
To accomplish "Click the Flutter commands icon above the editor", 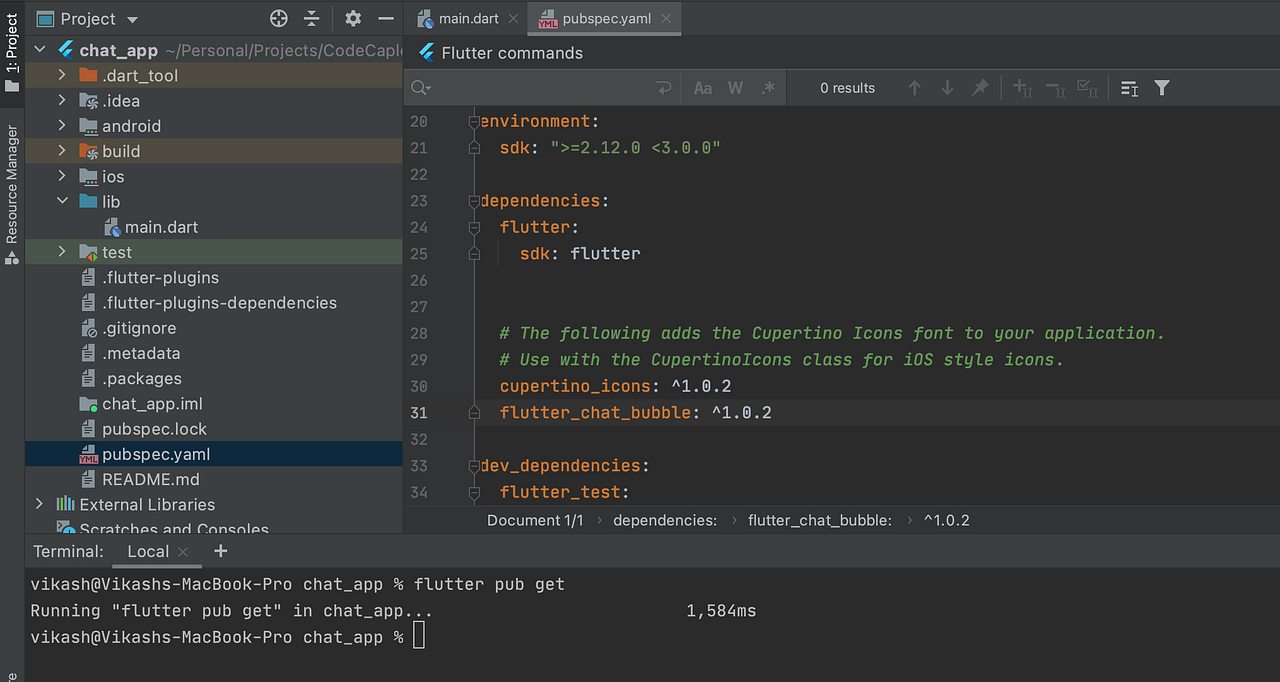I will click(x=425, y=52).
